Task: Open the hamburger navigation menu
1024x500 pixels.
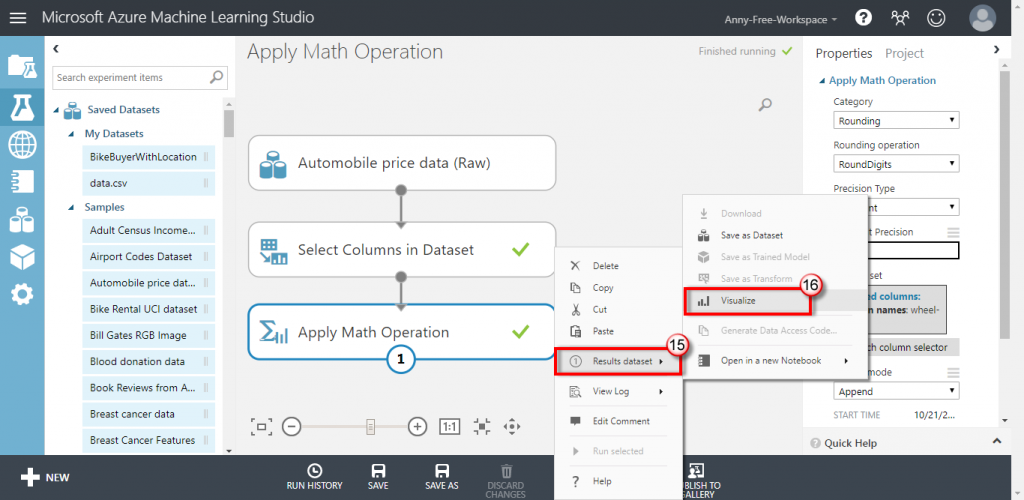Action: pos(18,18)
